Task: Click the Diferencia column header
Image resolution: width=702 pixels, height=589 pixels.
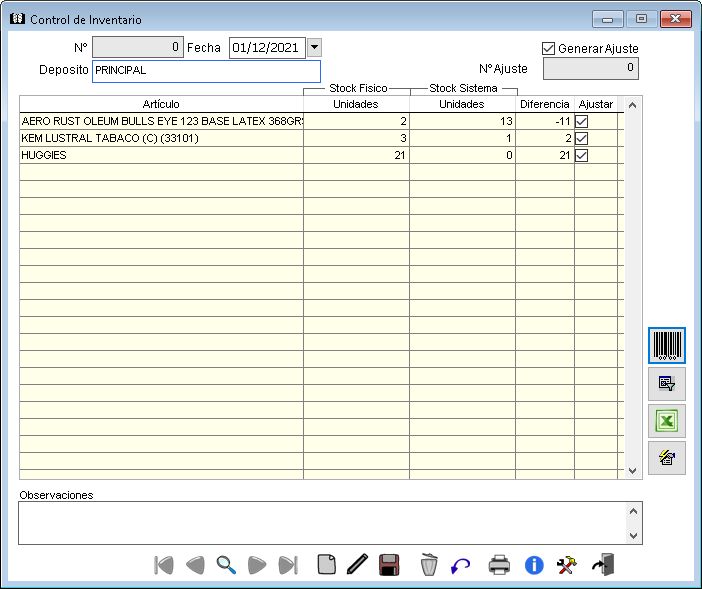Action: pyautogui.click(x=545, y=104)
